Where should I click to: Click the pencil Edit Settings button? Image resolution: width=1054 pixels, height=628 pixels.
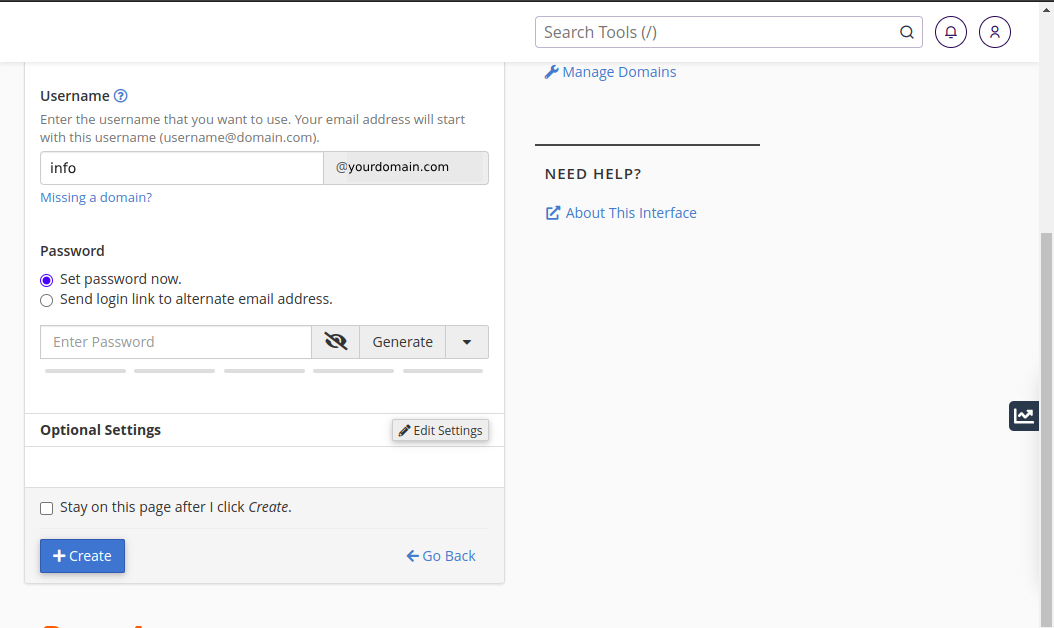pos(440,430)
